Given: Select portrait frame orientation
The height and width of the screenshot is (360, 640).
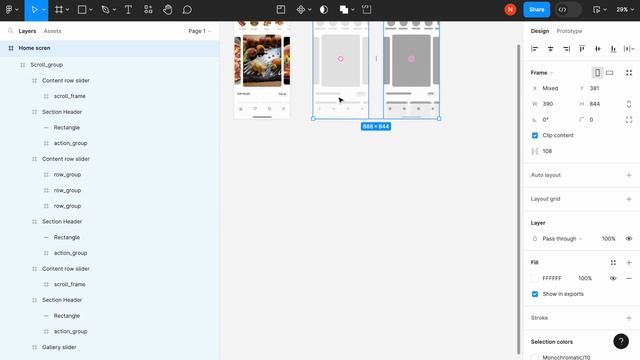Looking at the screenshot, I should pyautogui.click(x=598, y=73).
